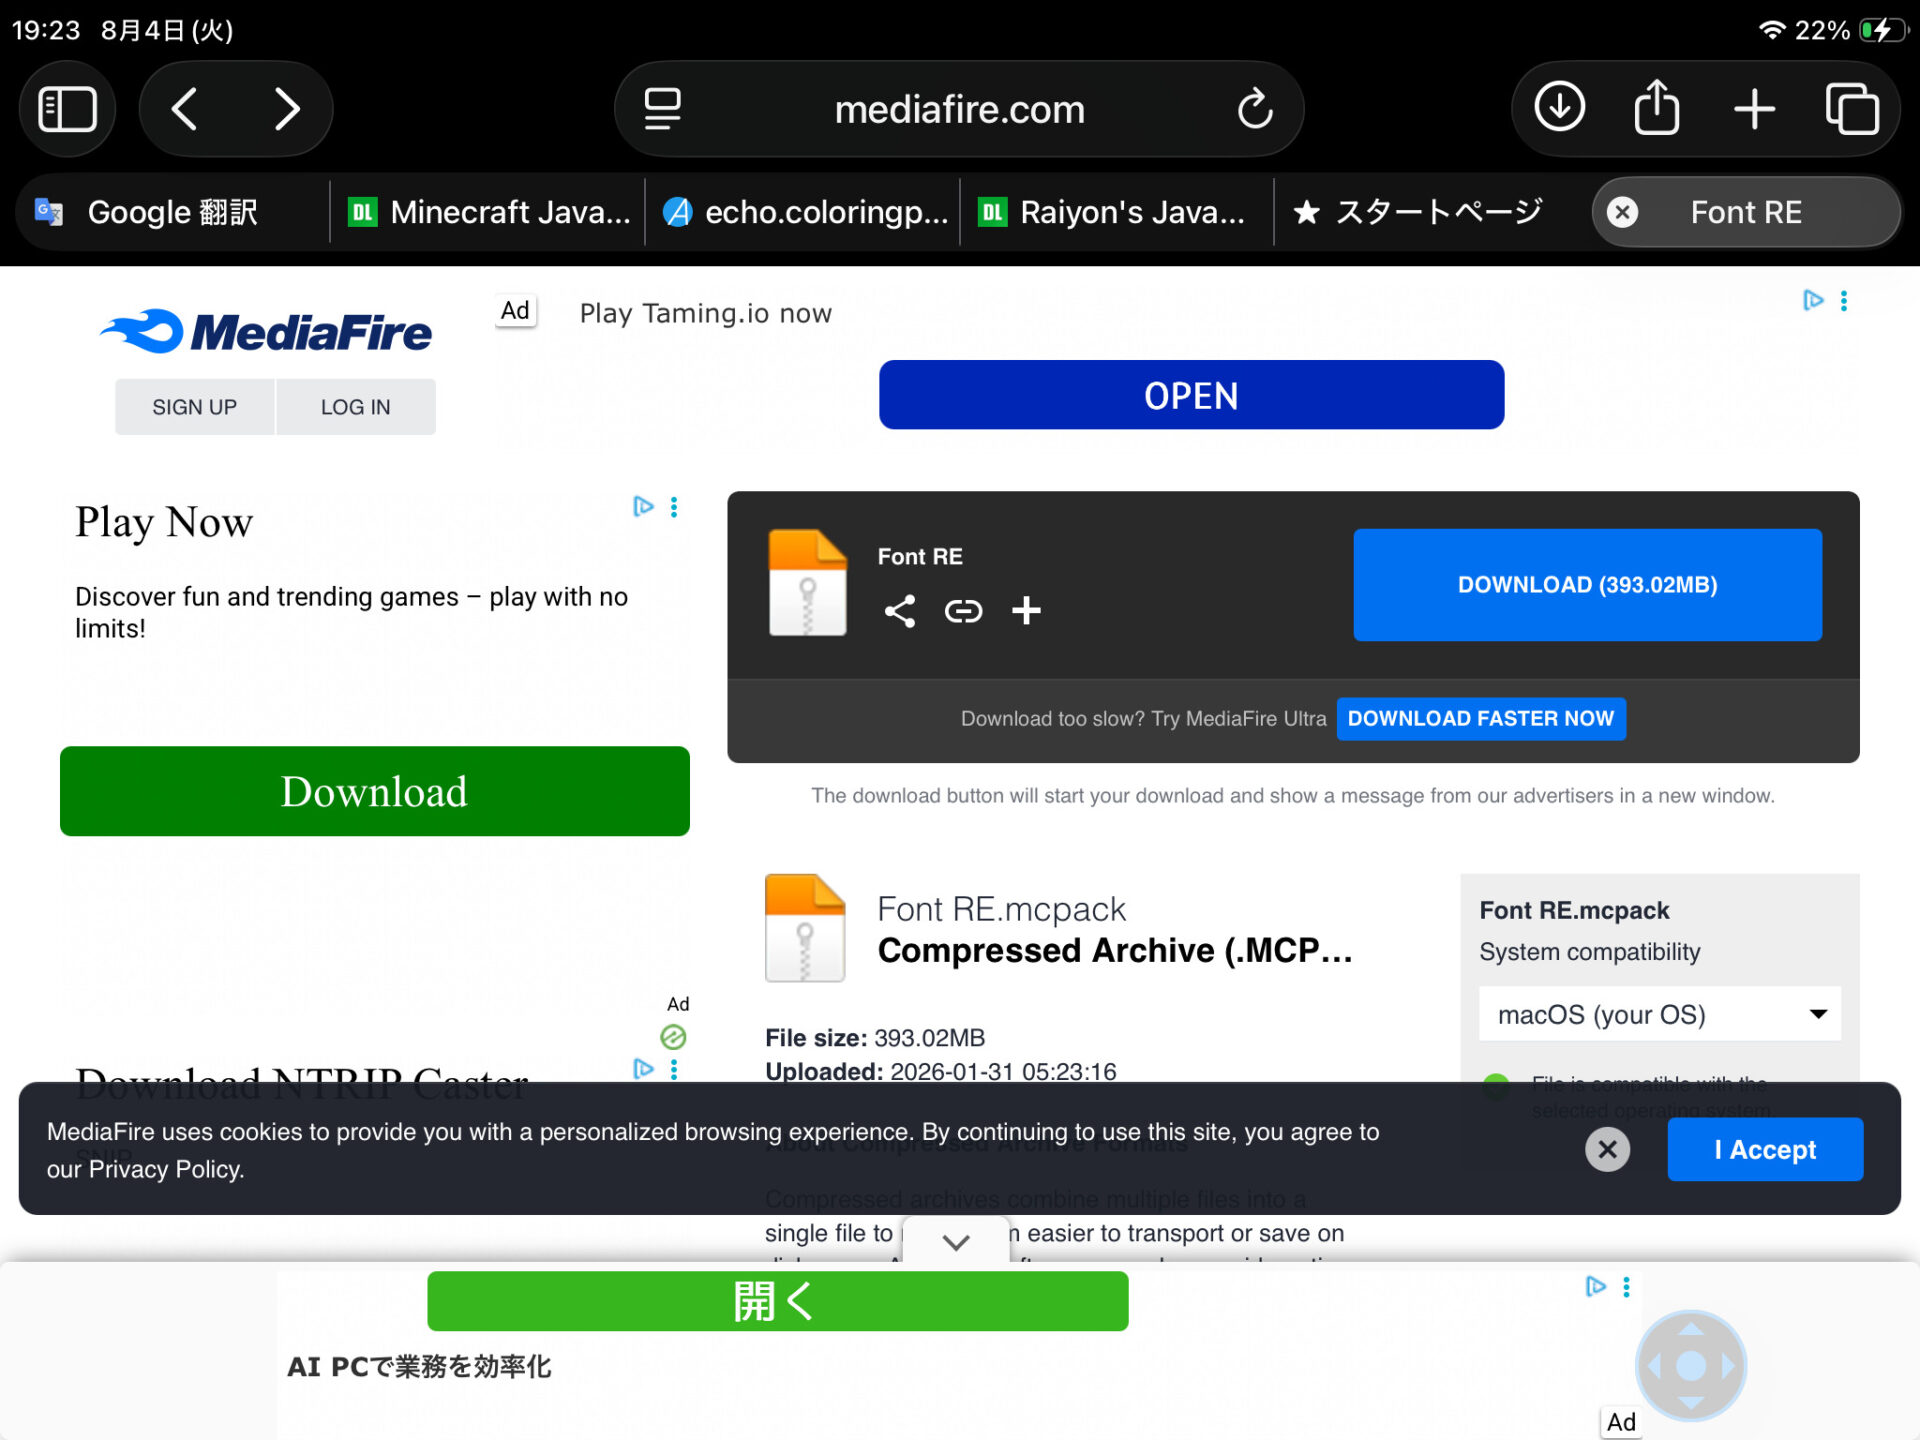This screenshot has height=1440, width=1920.
Task: Click the AI PCで業務を効率化 ad text
Action: 419,1366
